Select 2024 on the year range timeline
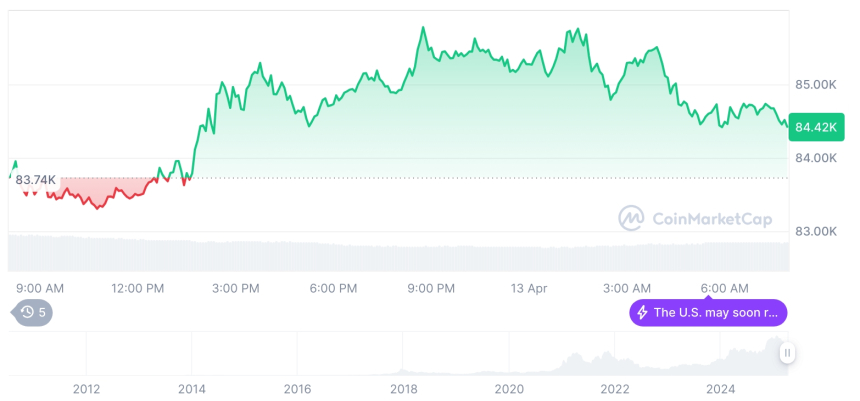The width and height of the screenshot is (860, 401). (720, 389)
